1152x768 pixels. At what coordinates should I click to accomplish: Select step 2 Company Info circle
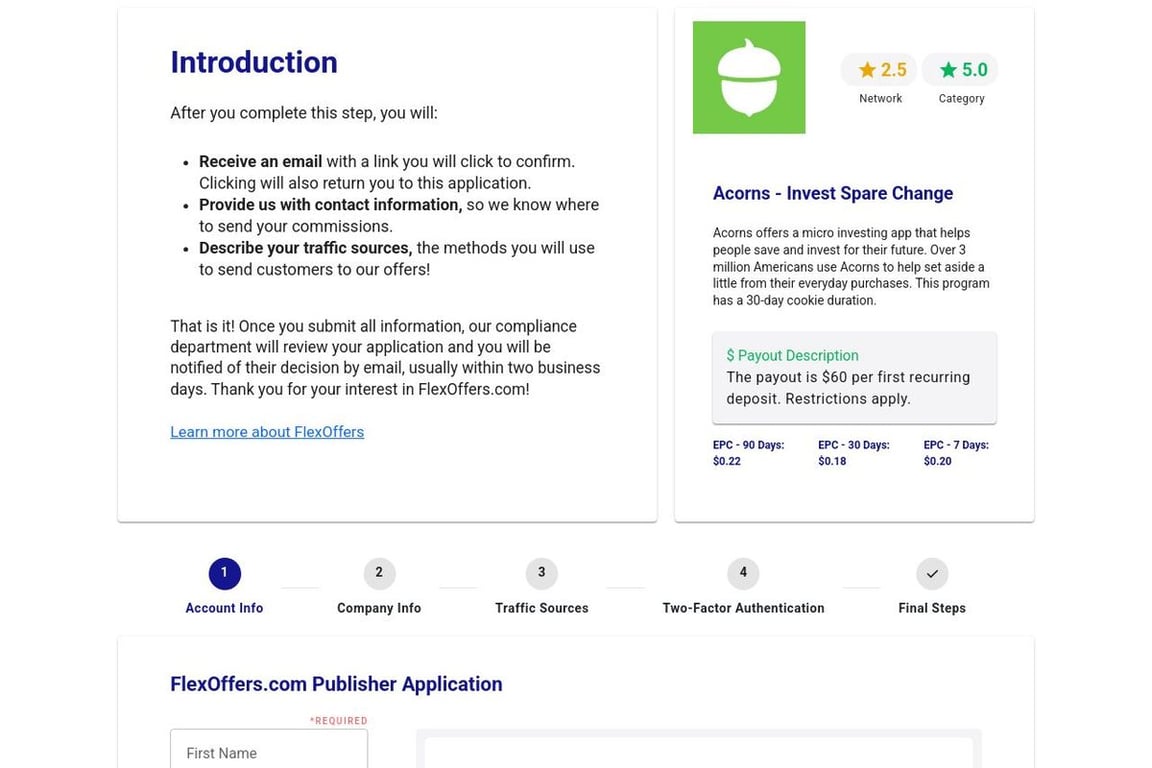pos(379,573)
